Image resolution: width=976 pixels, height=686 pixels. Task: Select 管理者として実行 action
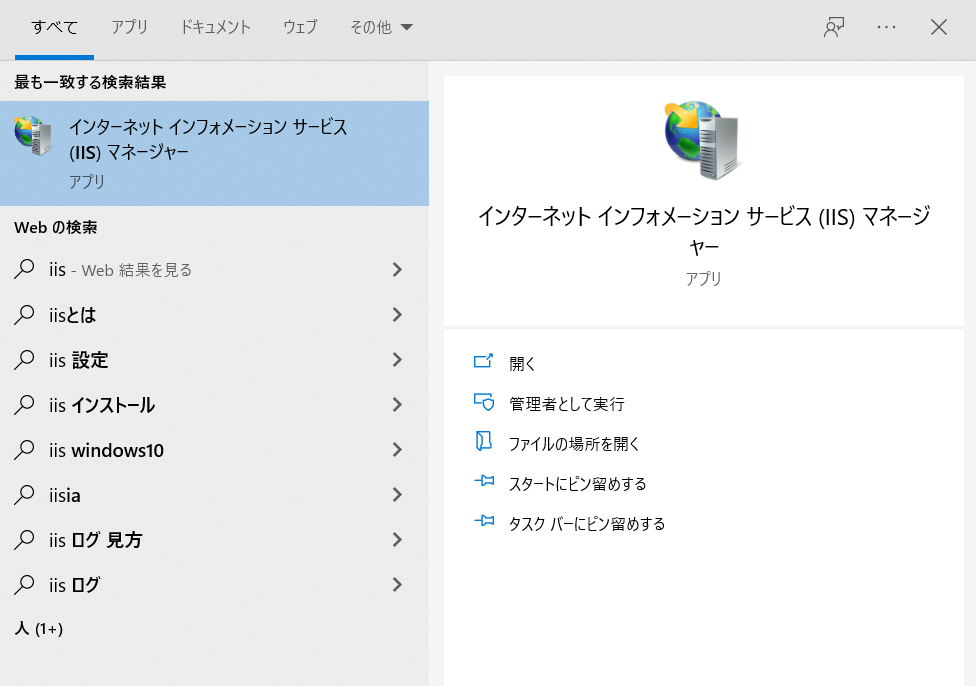pos(566,404)
